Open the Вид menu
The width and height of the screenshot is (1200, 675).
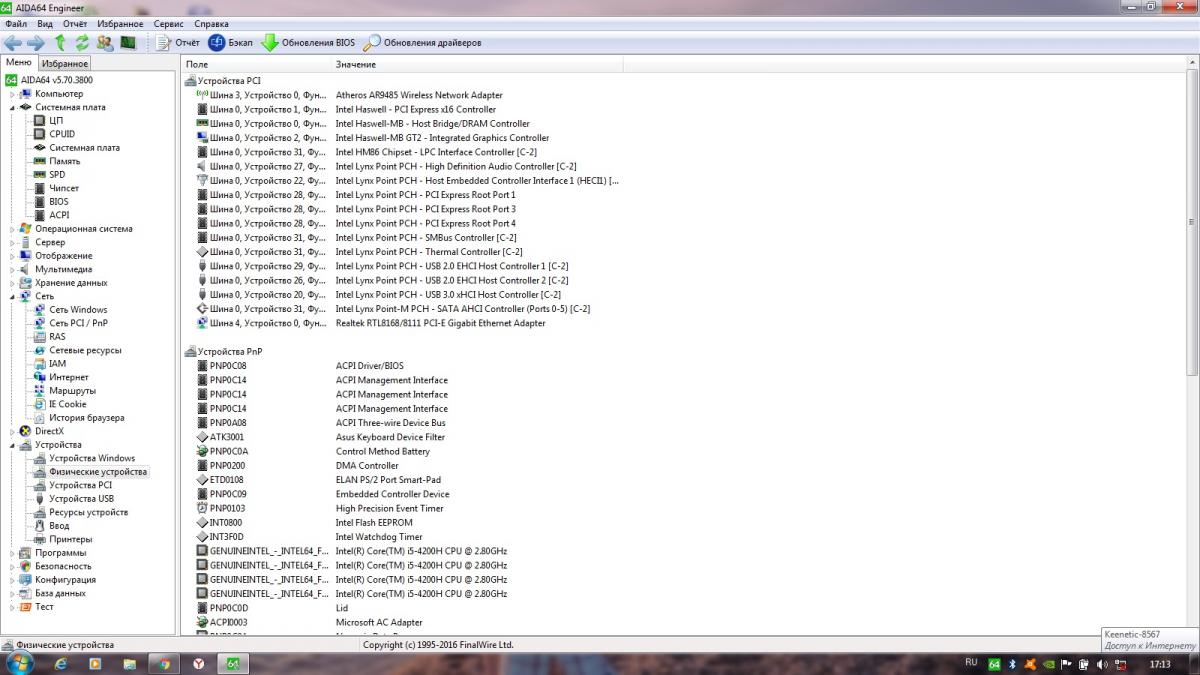pyautogui.click(x=45, y=24)
